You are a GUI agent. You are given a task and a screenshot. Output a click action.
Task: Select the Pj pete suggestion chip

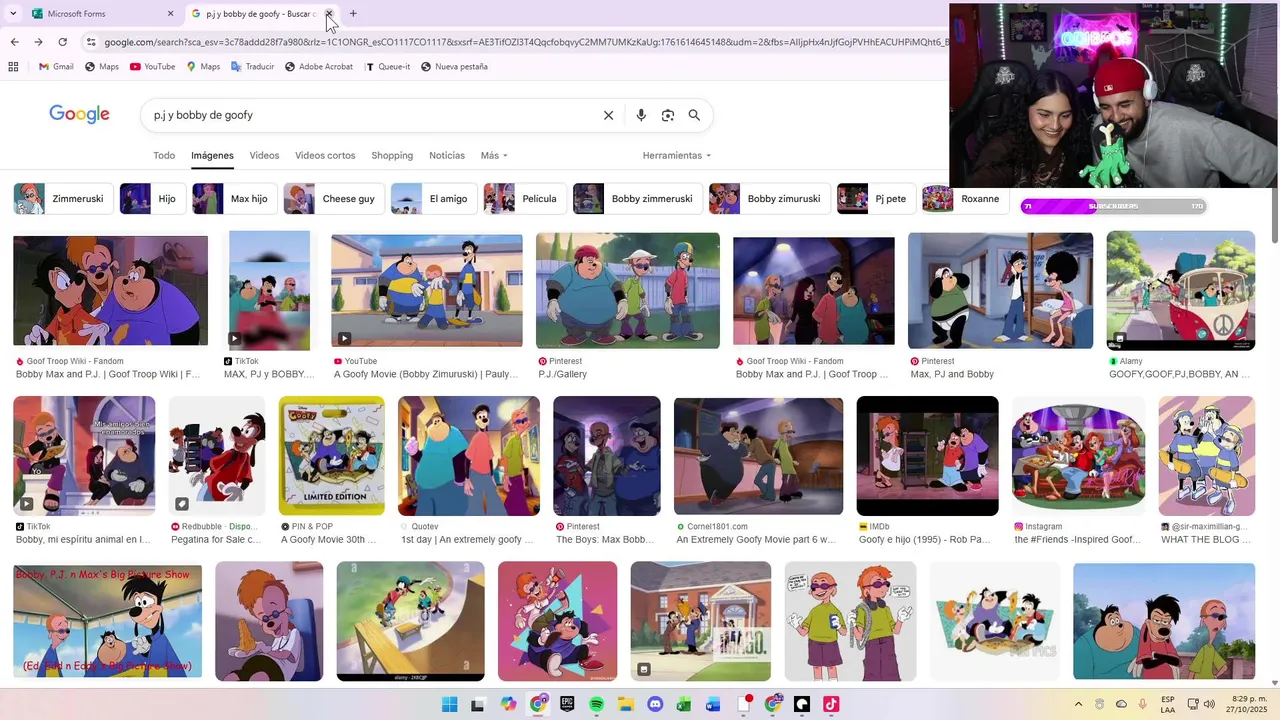tap(876, 199)
